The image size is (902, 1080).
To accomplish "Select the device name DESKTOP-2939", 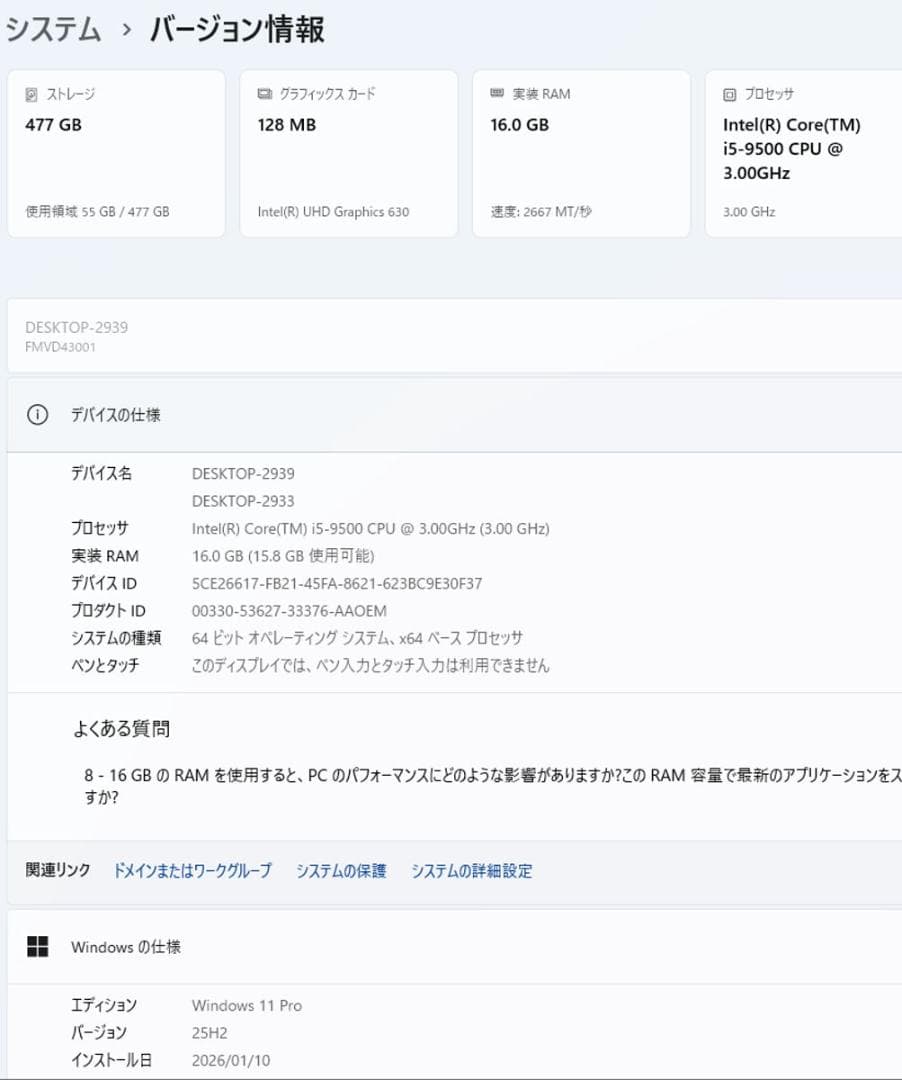I will pyautogui.click(x=242, y=473).
